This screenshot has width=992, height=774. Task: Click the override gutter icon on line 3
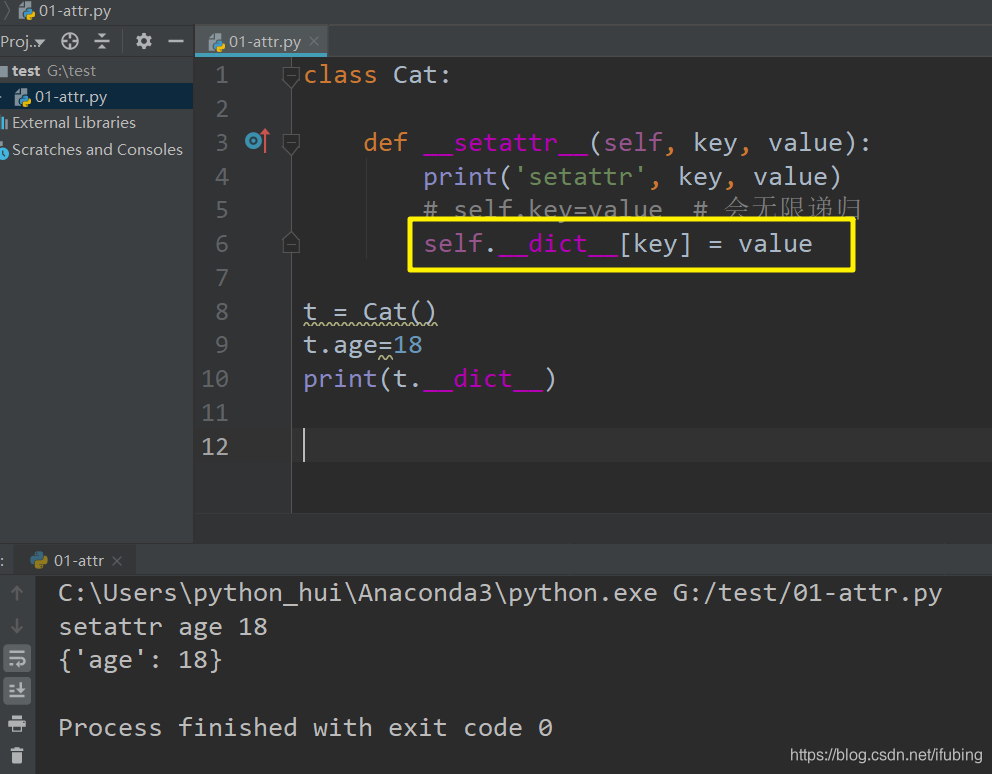[x=257, y=141]
